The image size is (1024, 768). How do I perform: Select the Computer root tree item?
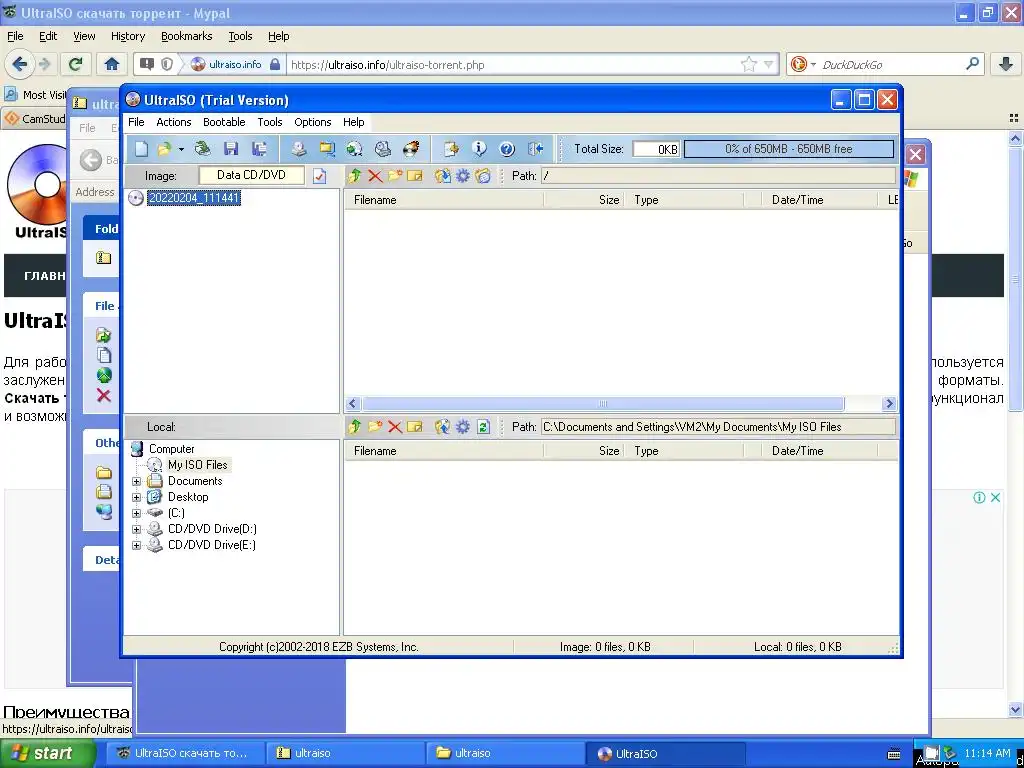[171, 449]
